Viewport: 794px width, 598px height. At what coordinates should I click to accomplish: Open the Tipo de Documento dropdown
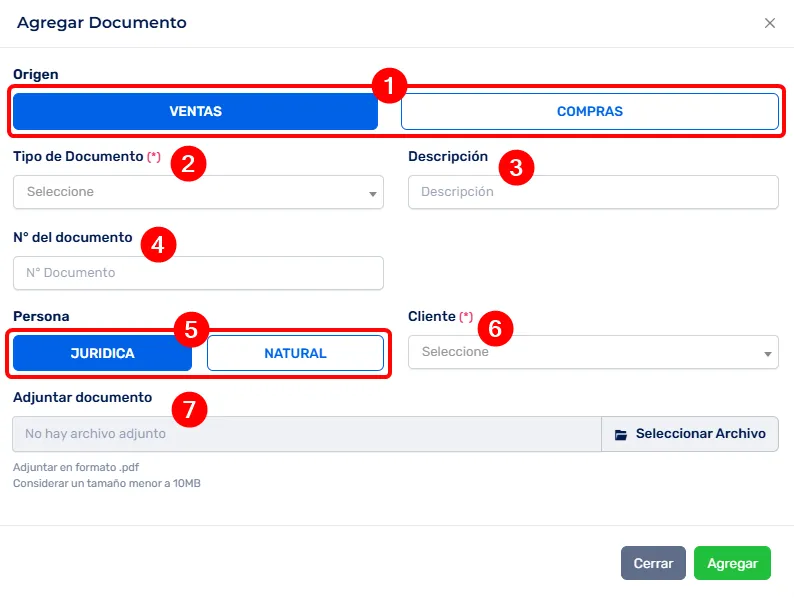click(x=198, y=192)
